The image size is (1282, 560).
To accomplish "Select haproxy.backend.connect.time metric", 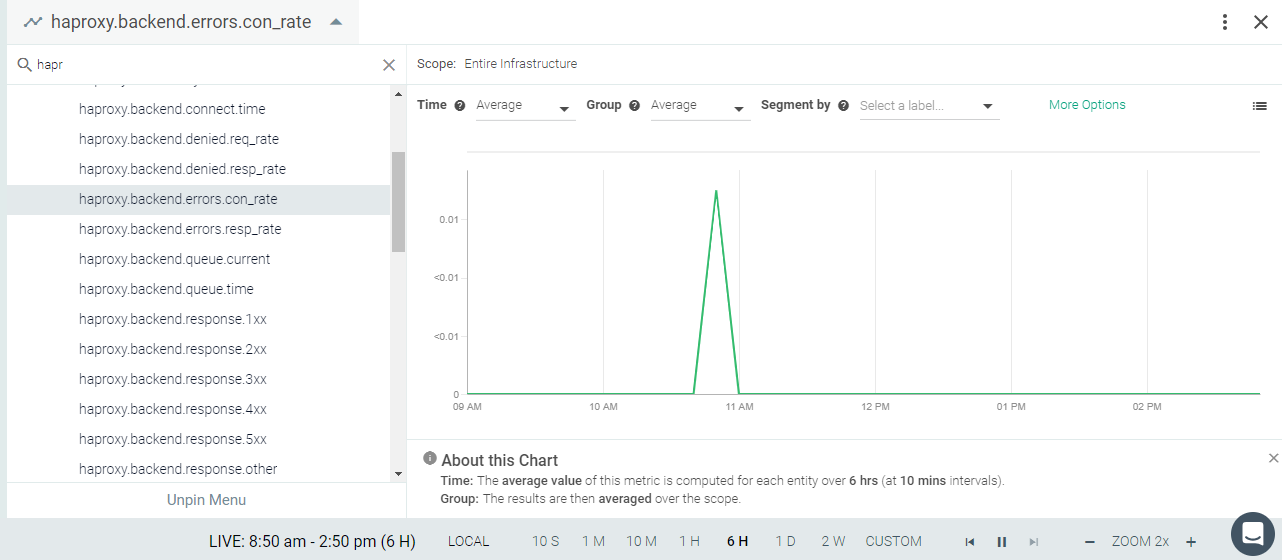I will pyautogui.click(x=198, y=109).
